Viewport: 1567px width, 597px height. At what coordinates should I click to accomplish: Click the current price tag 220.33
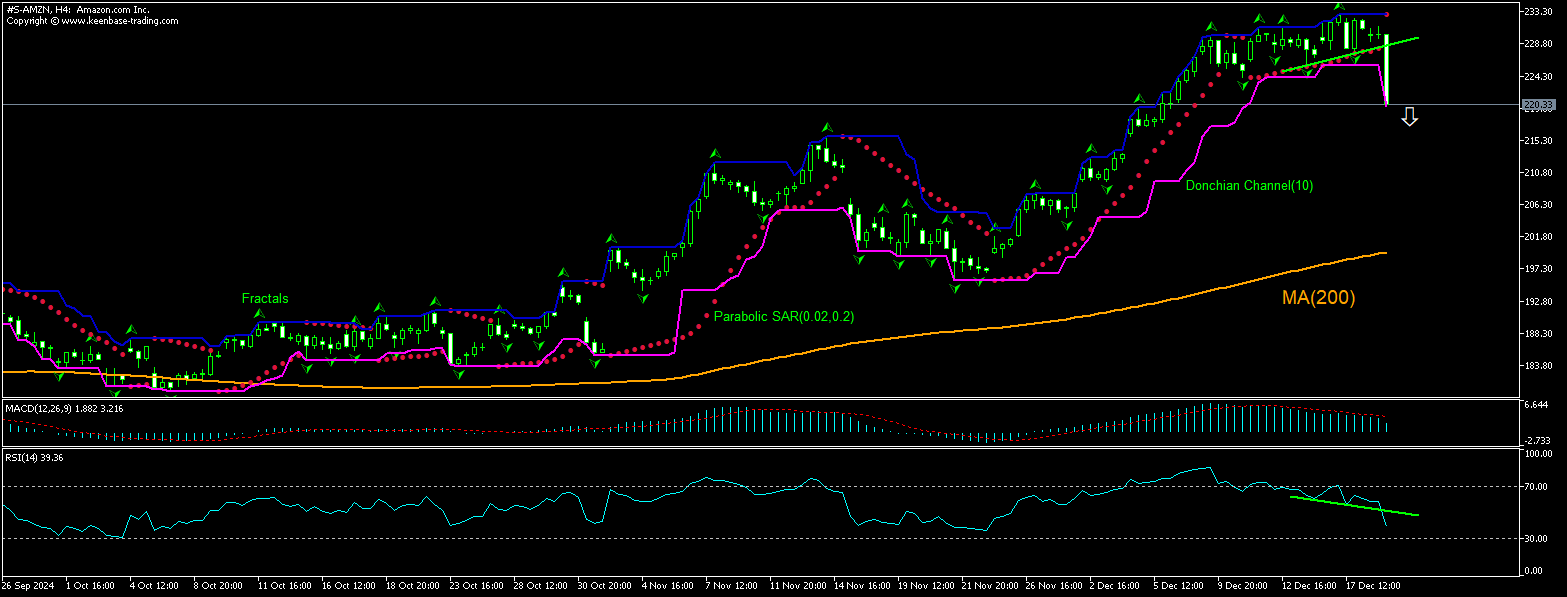tap(1537, 104)
